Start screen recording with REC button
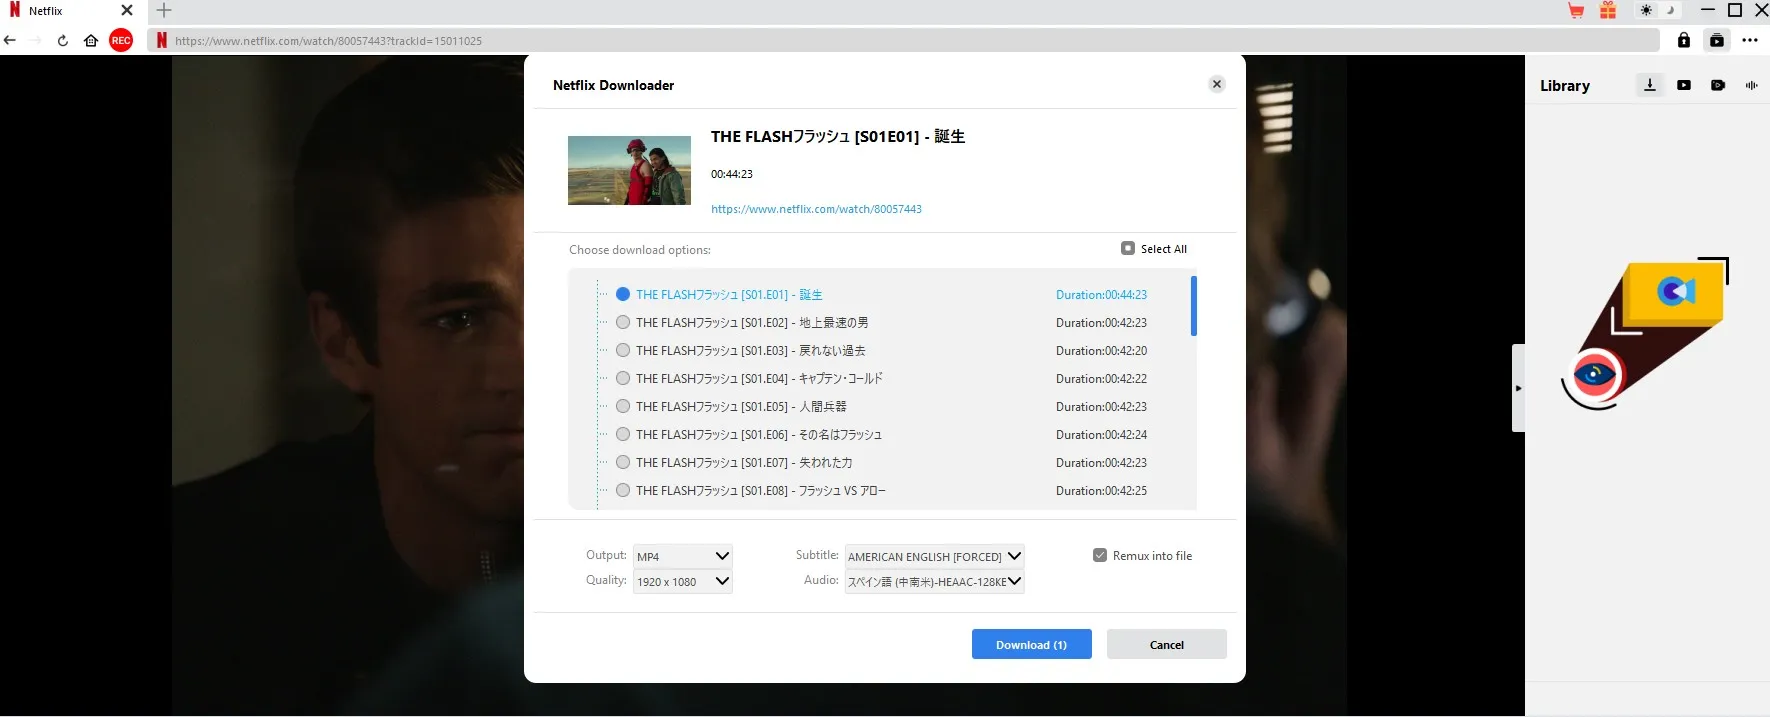This screenshot has width=1770, height=717. point(121,40)
